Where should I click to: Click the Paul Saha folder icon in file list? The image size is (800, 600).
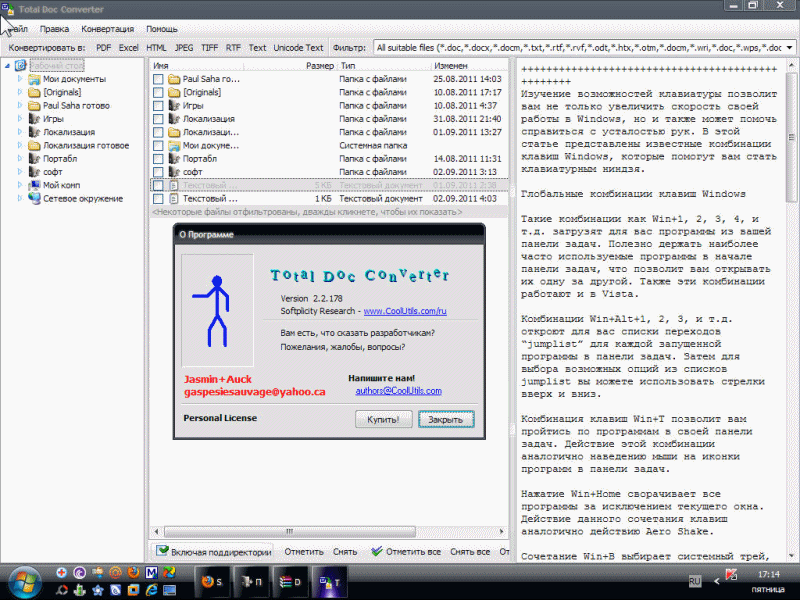point(174,79)
